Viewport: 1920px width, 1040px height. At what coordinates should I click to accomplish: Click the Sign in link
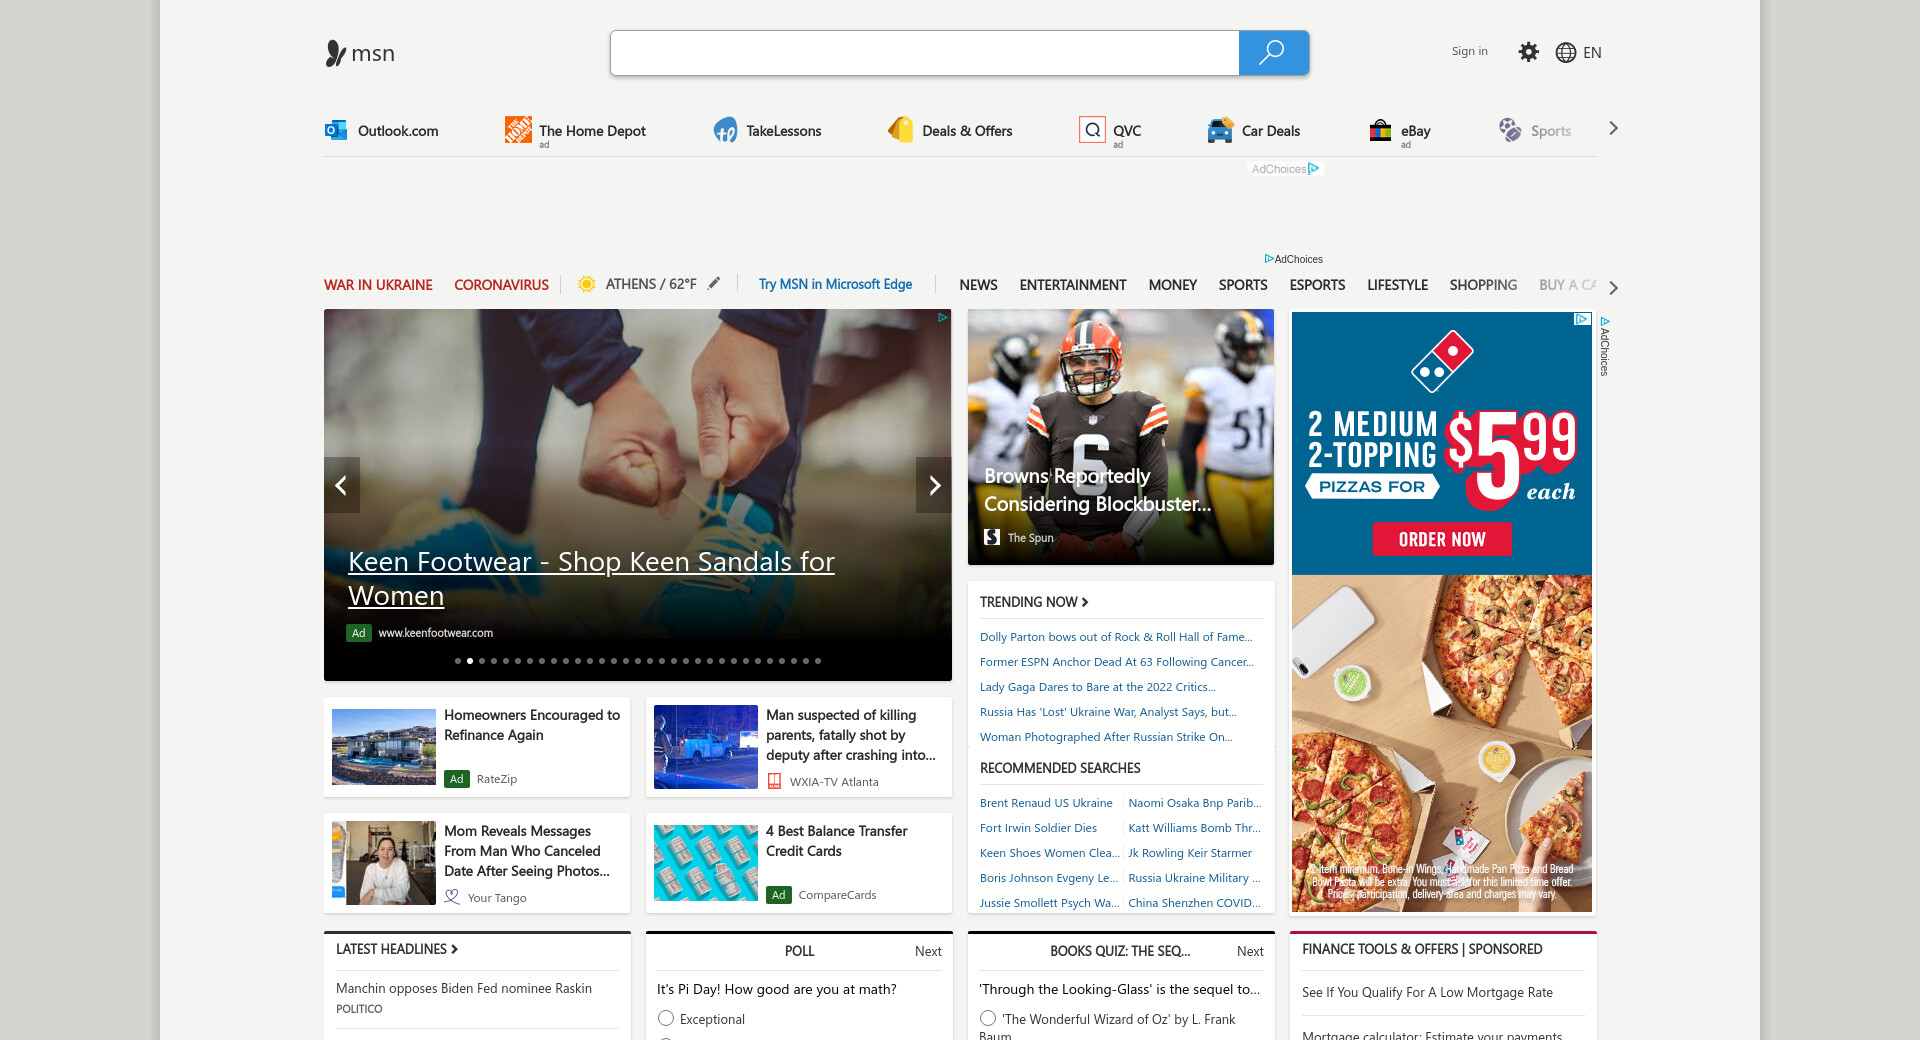[x=1469, y=51]
